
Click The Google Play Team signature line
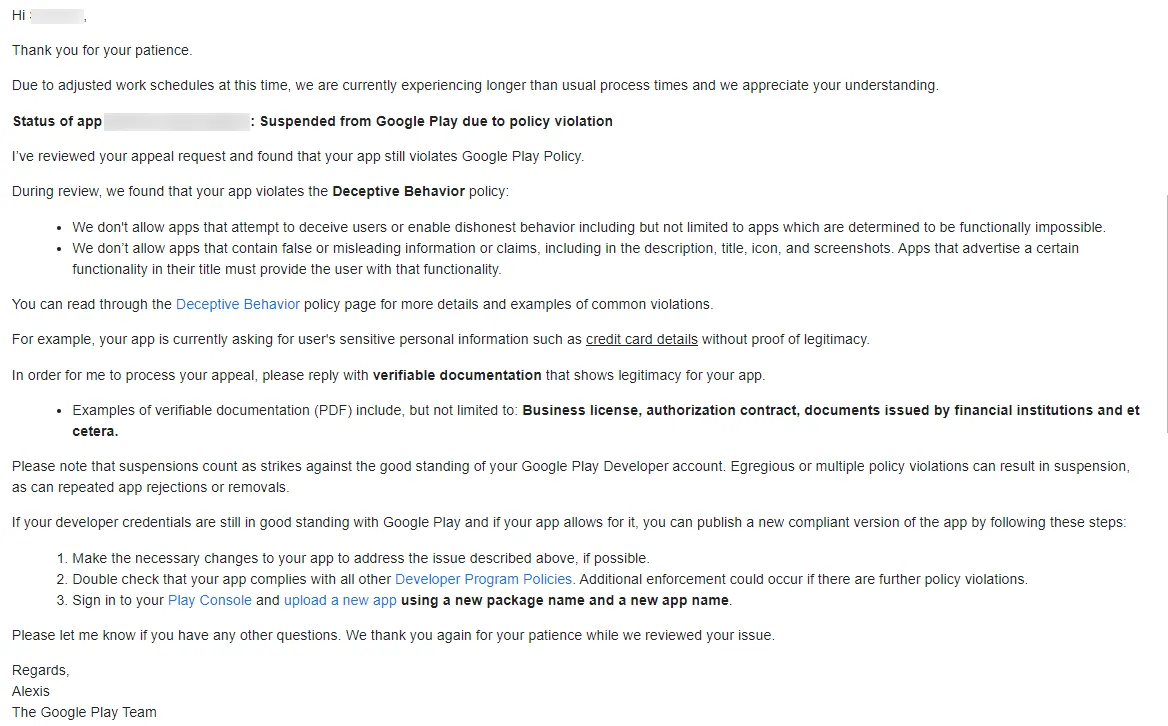84,712
